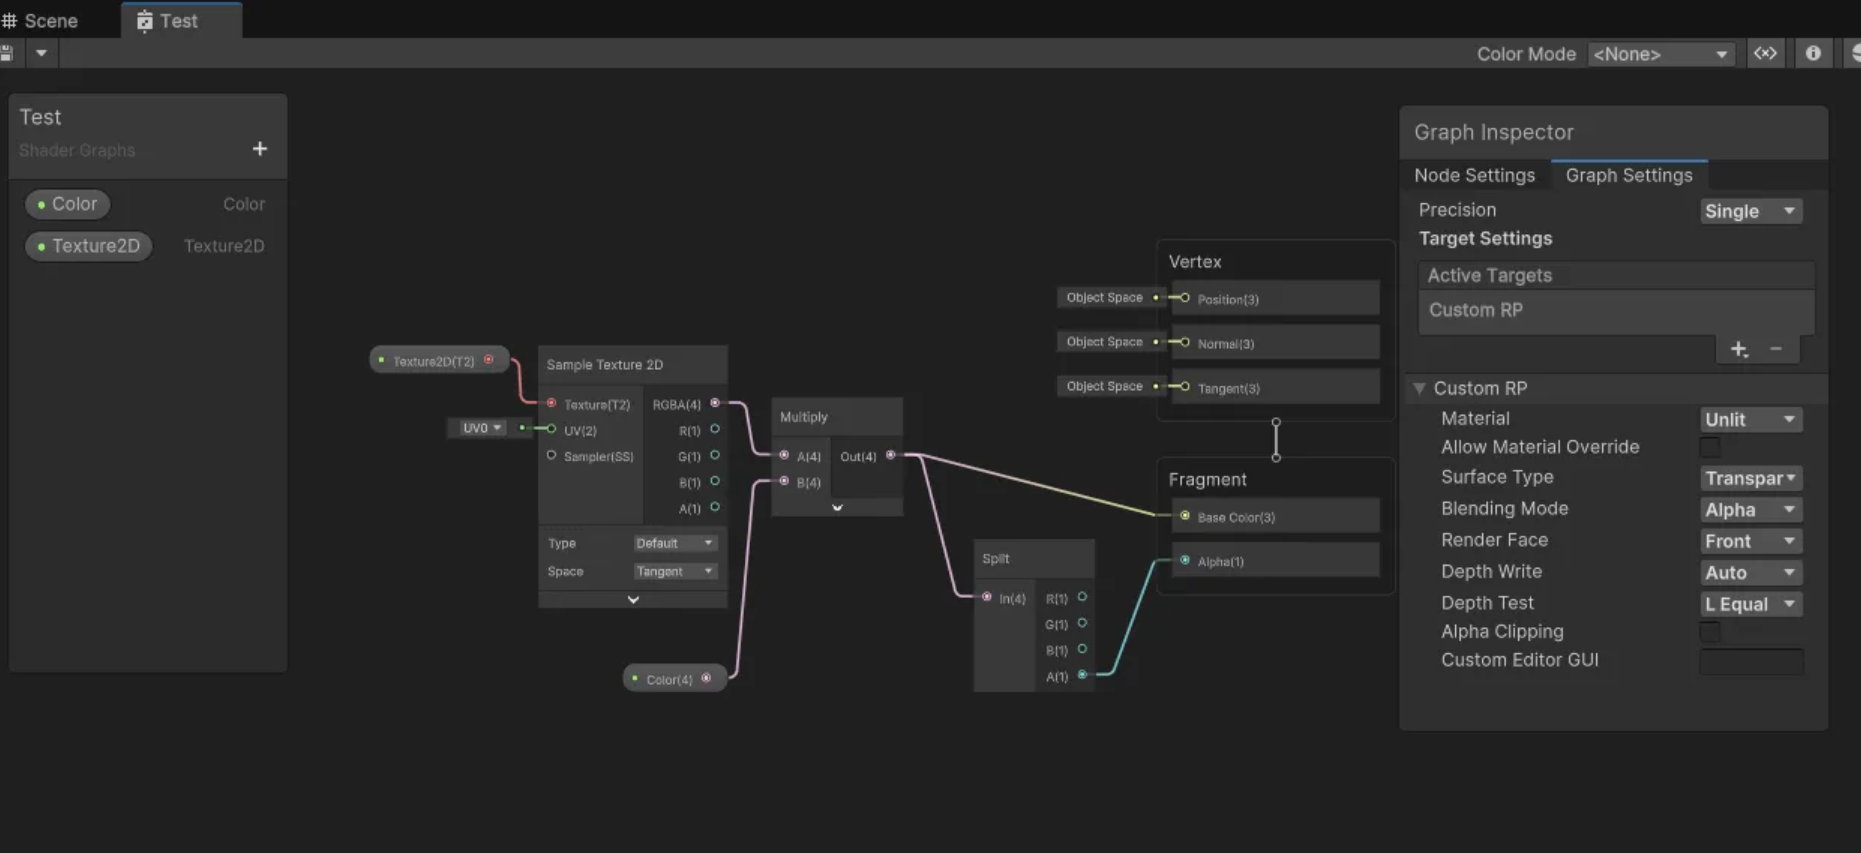Click the Sampler(SS) input port
This screenshot has width=1861, height=853.
coord(551,455)
